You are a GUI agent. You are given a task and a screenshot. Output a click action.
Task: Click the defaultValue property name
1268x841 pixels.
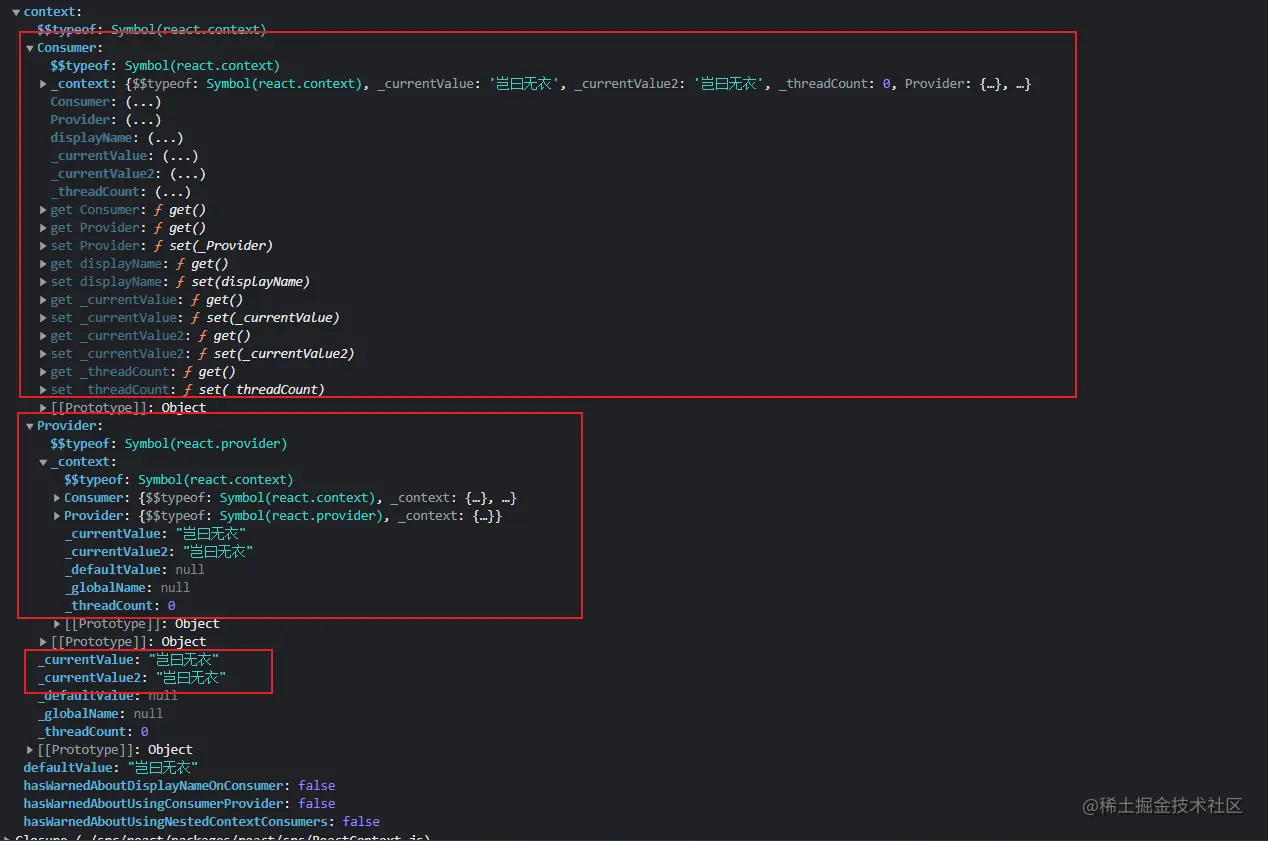point(70,768)
